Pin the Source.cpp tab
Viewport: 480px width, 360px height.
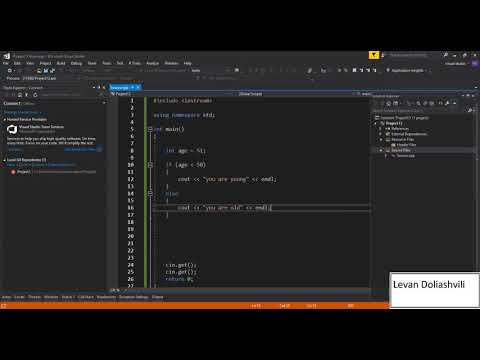[x=133, y=88]
